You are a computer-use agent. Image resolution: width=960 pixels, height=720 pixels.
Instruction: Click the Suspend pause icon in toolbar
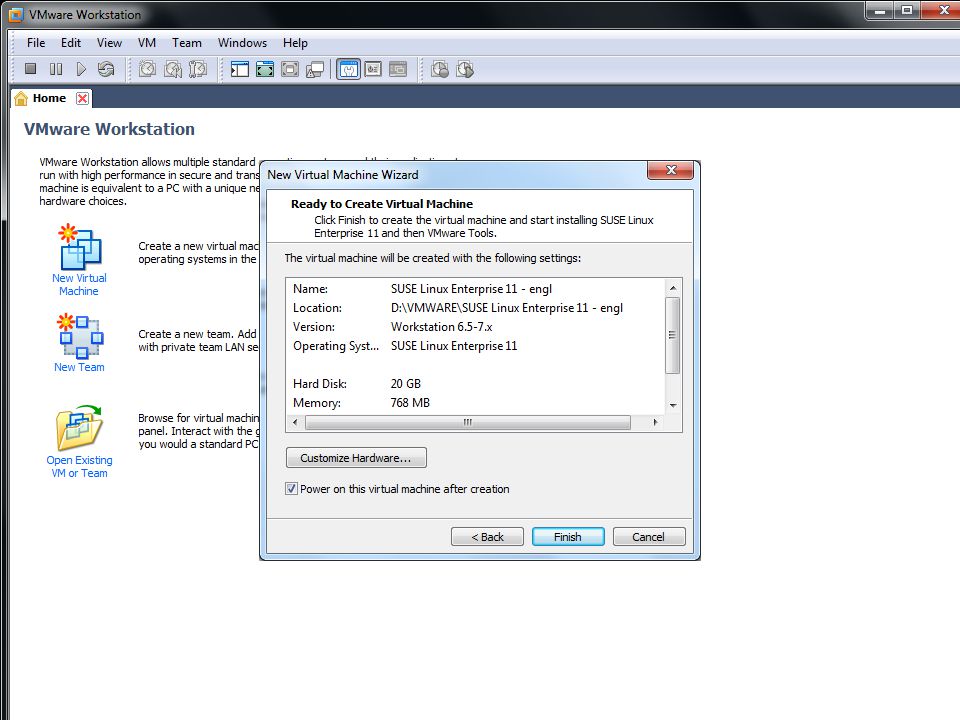56,69
